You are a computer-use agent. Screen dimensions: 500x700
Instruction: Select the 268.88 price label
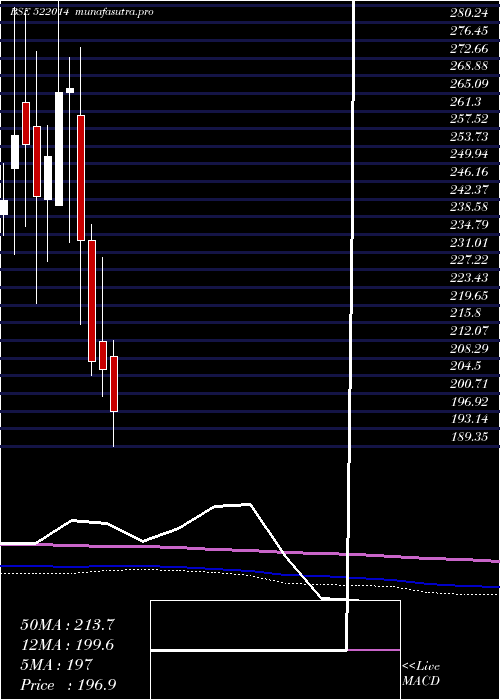click(469, 66)
